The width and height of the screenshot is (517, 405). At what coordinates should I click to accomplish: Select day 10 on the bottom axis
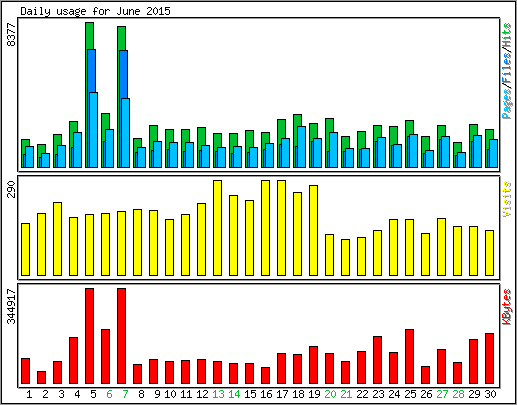(170, 394)
